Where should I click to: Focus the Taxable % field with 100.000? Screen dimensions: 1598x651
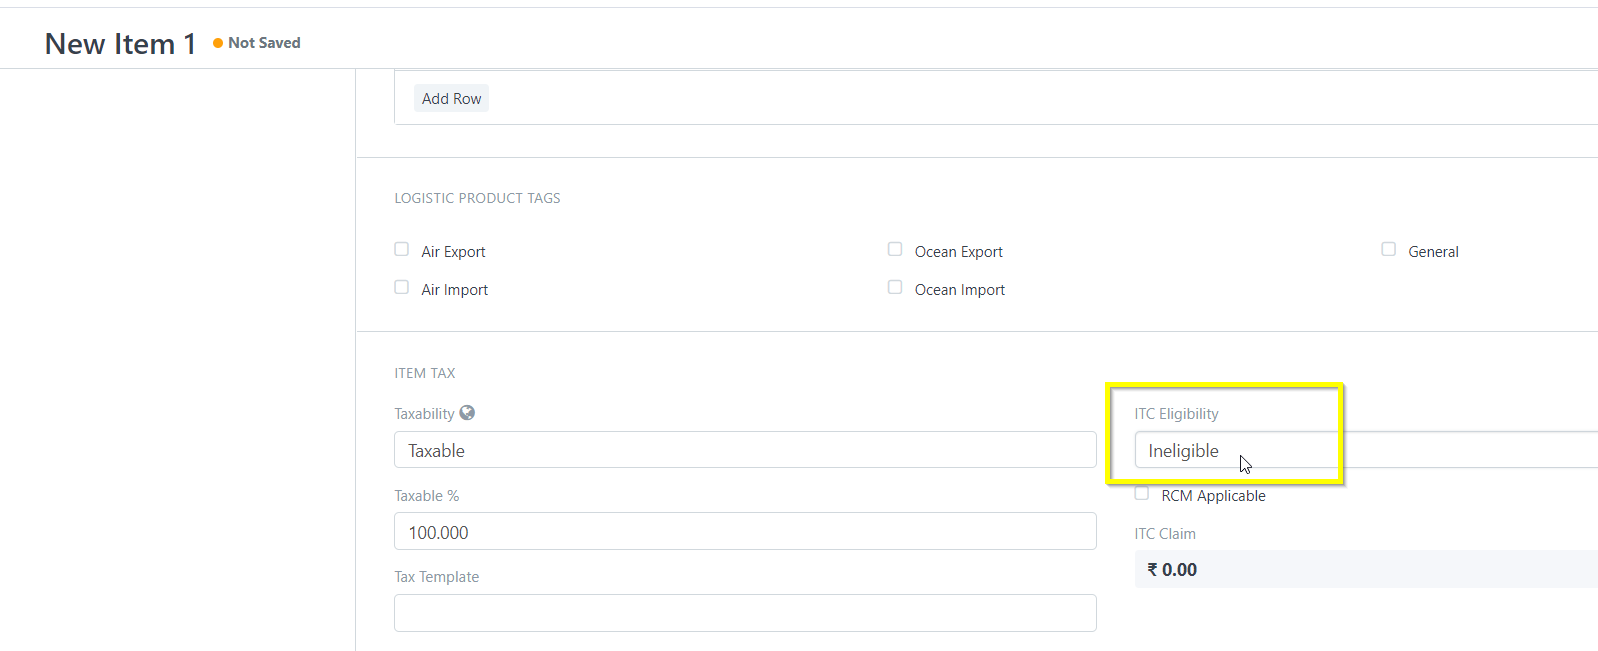pos(745,531)
